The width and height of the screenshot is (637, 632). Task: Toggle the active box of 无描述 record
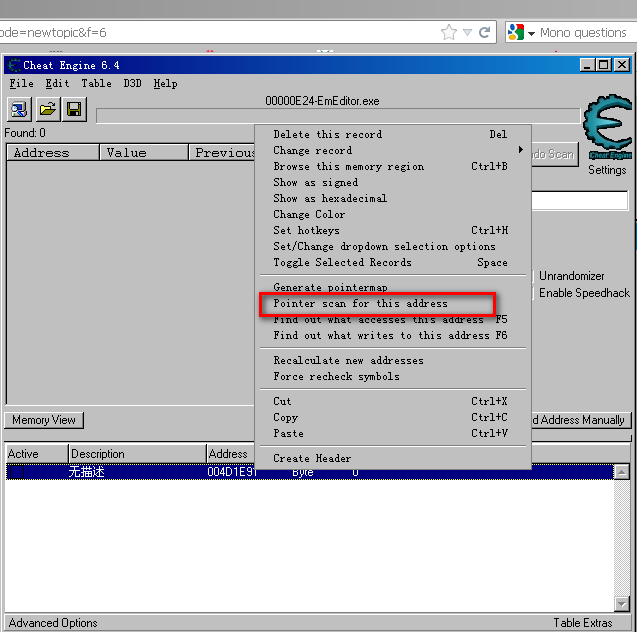(17, 472)
